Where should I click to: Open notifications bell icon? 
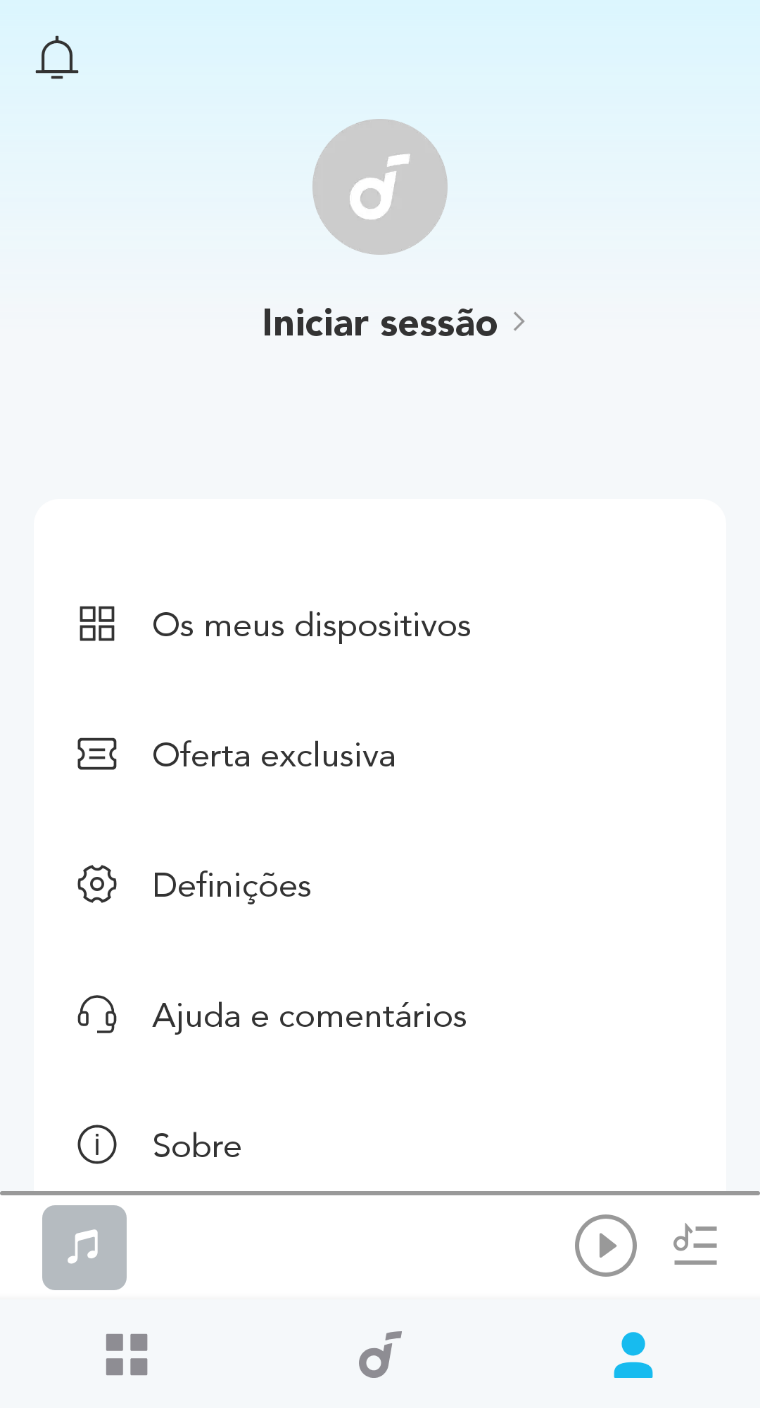(x=57, y=58)
